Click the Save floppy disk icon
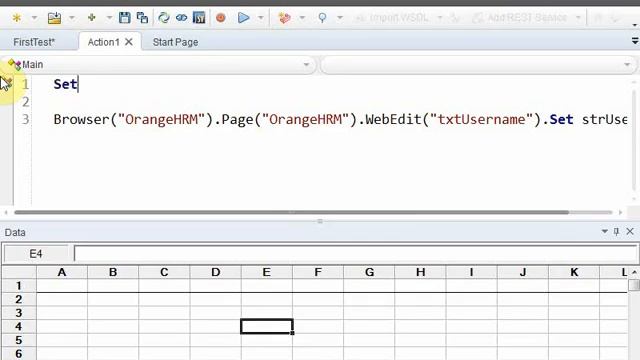 (124, 18)
